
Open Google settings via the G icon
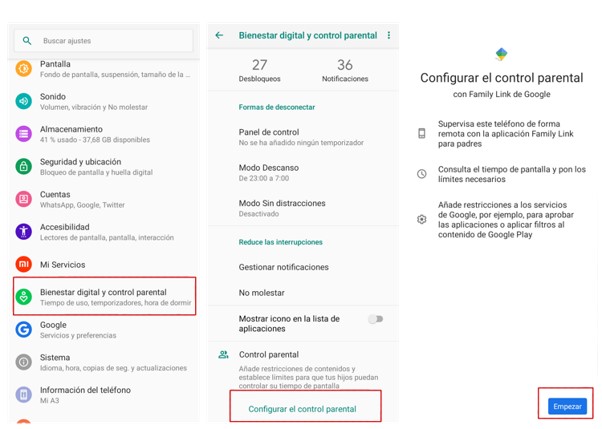(23, 330)
